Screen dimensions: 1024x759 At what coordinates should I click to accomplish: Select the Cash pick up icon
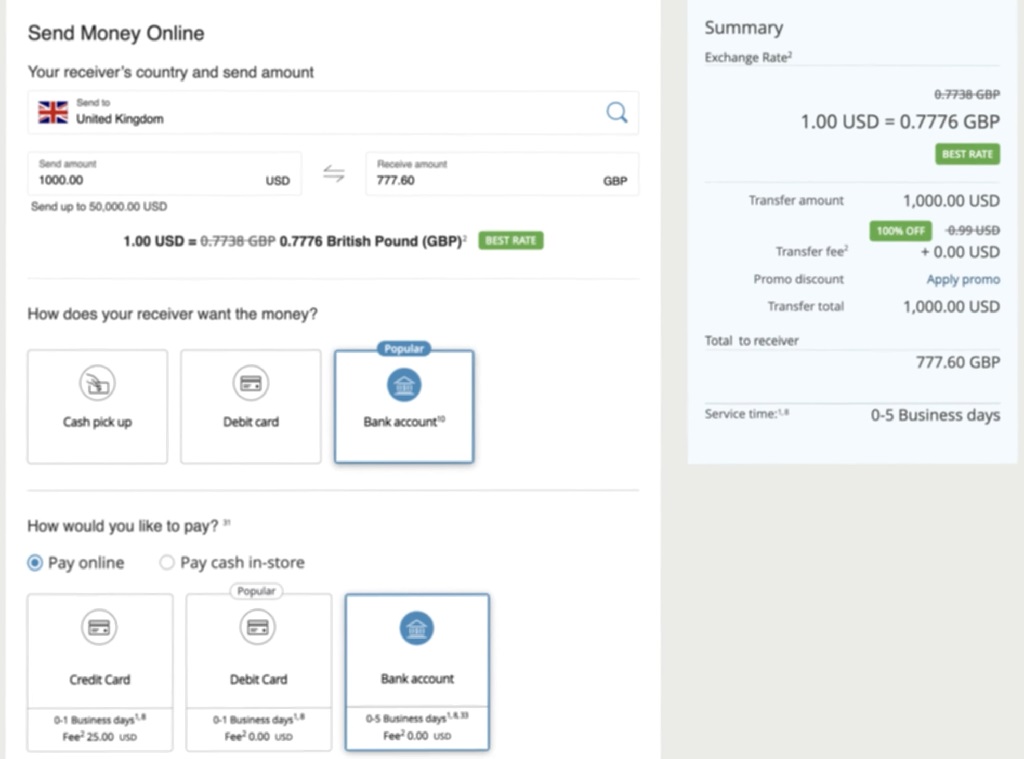[x=96, y=382]
